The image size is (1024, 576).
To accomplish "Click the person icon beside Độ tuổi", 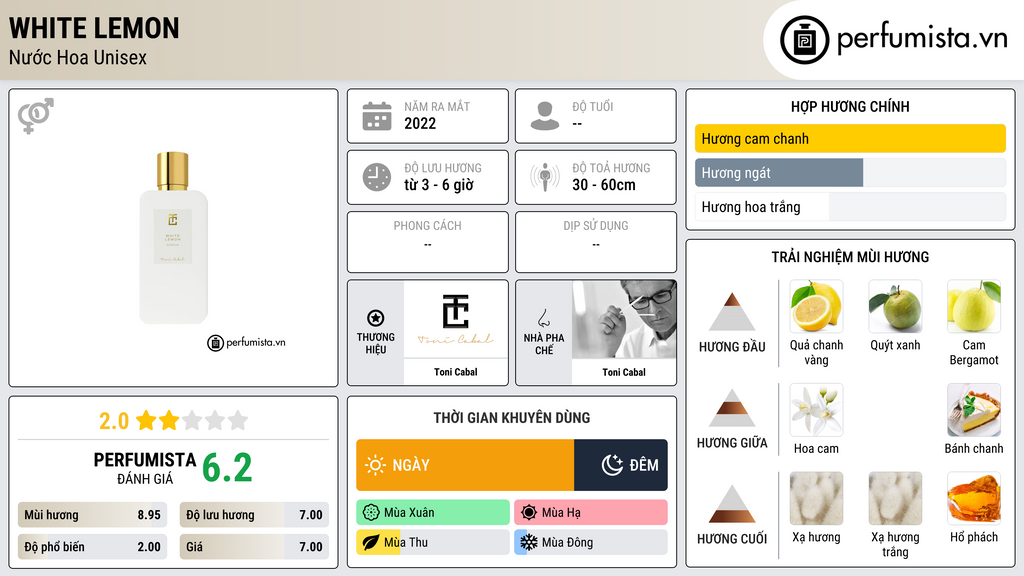I will (x=545, y=116).
